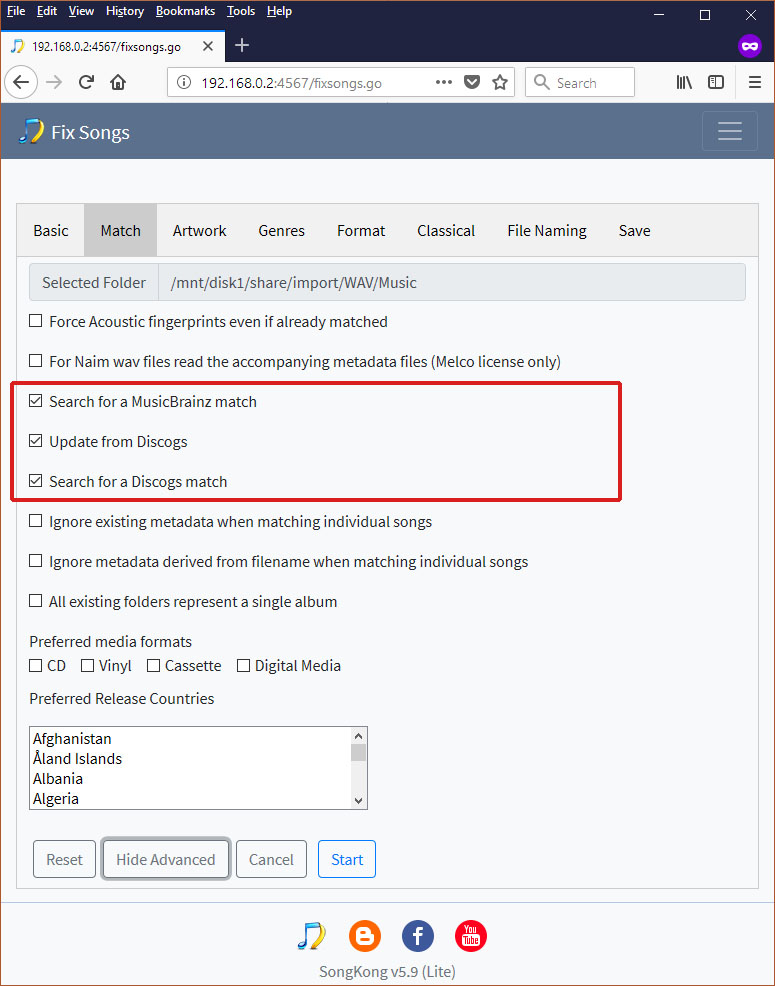775x986 pixels.
Task: Show site information icon in address bar
Action: [x=184, y=82]
